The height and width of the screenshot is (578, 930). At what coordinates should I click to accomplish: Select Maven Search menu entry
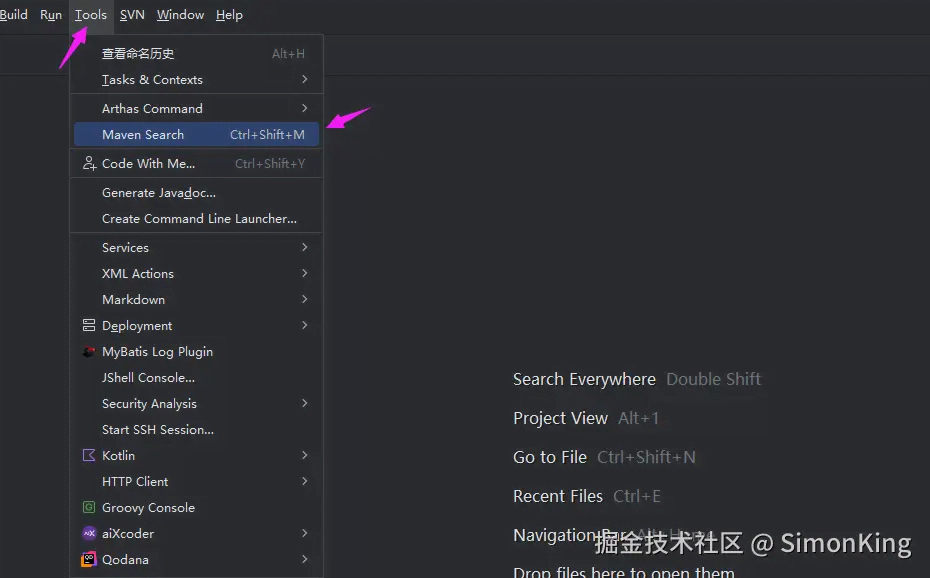(143, 134)
